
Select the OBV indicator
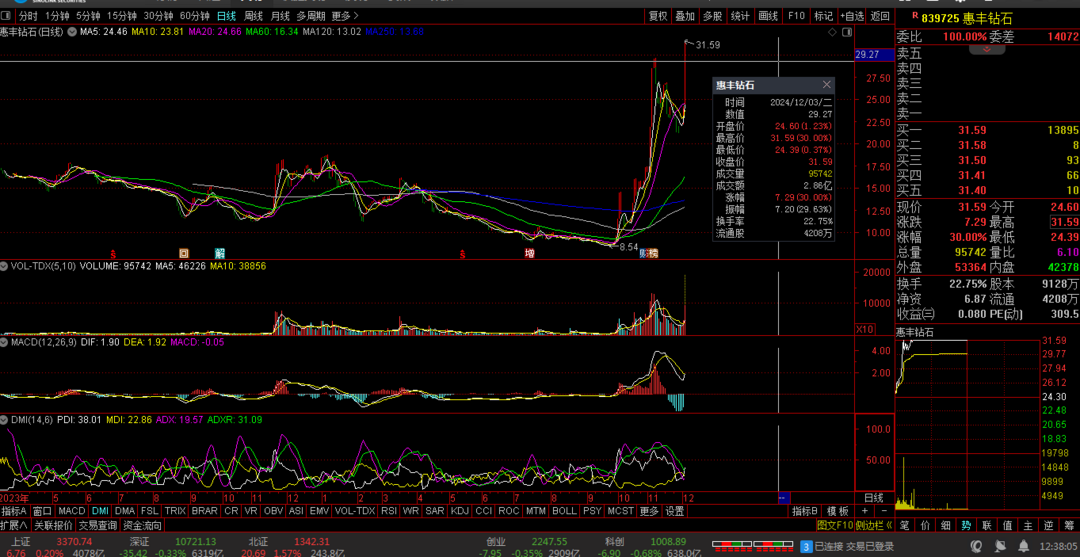(x=273, y=511)
